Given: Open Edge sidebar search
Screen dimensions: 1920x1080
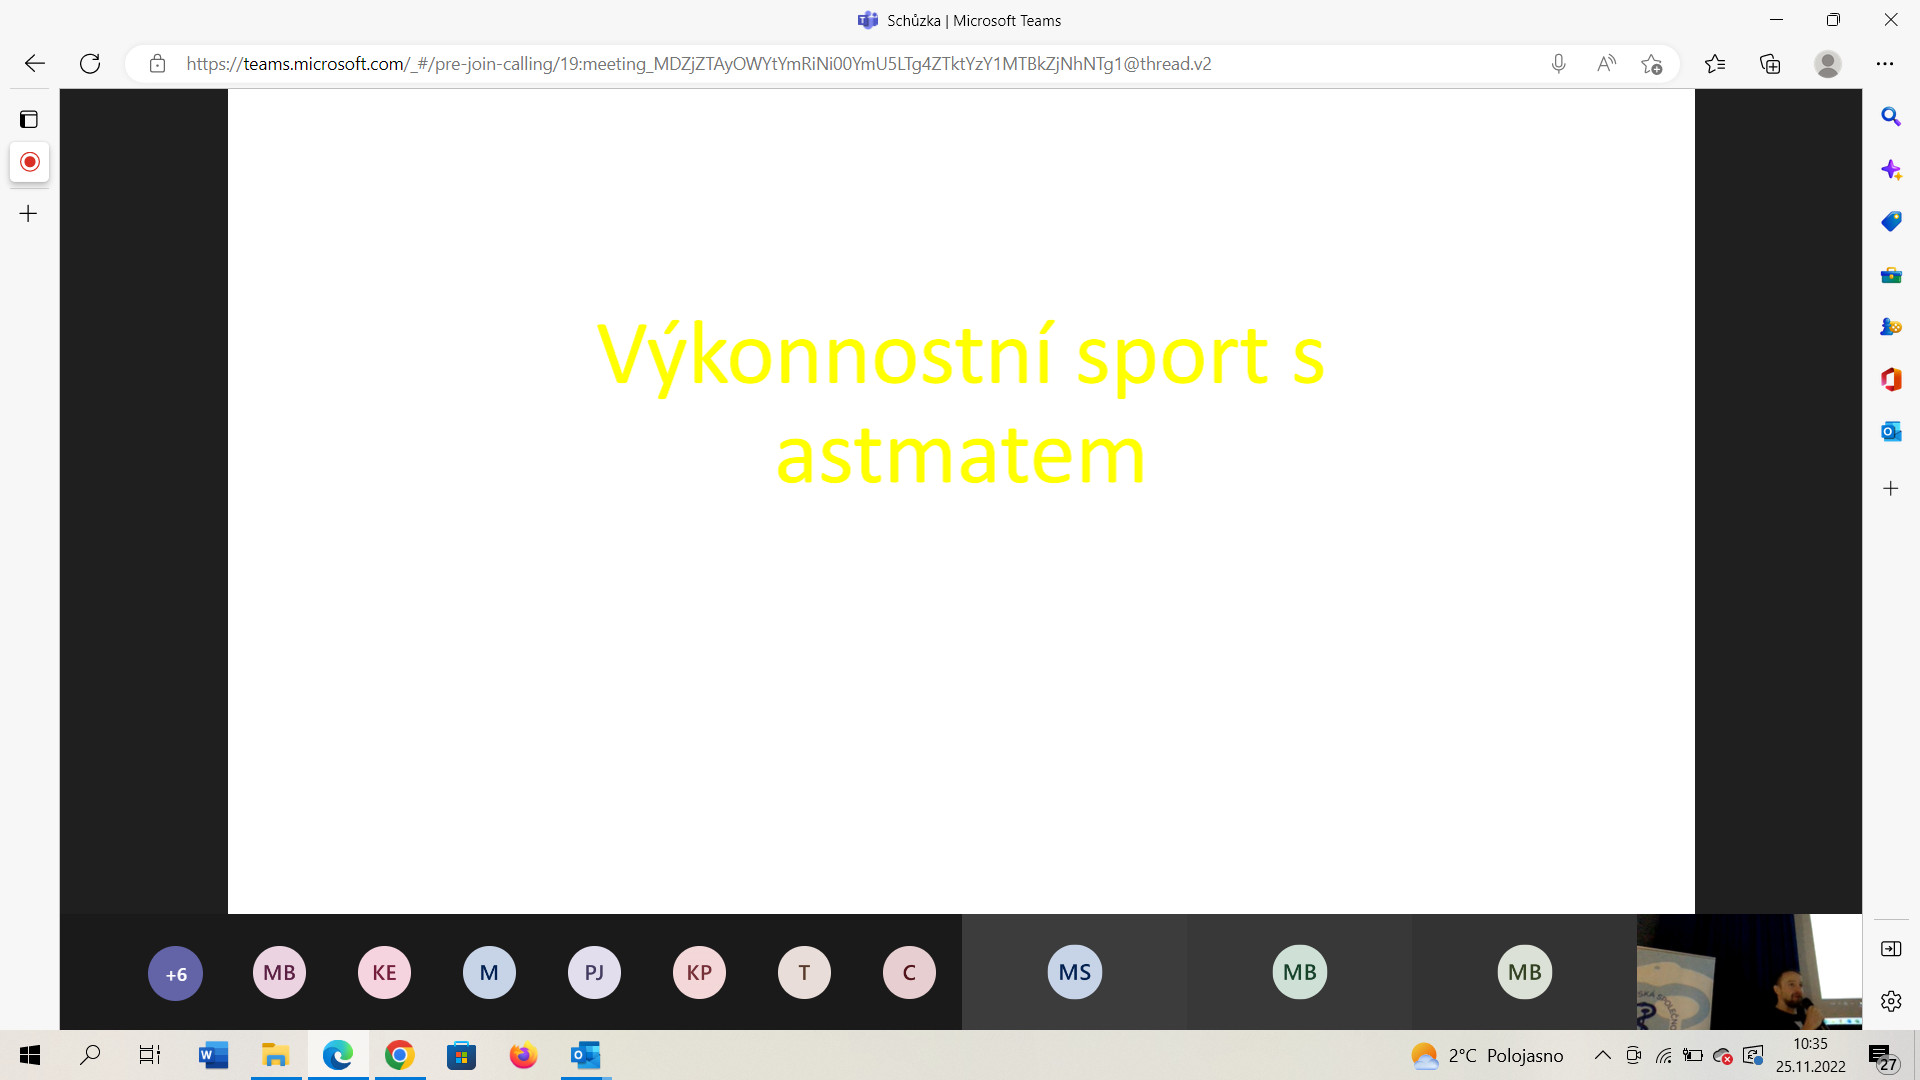Looking at the screenshot, I should 1891,117.
